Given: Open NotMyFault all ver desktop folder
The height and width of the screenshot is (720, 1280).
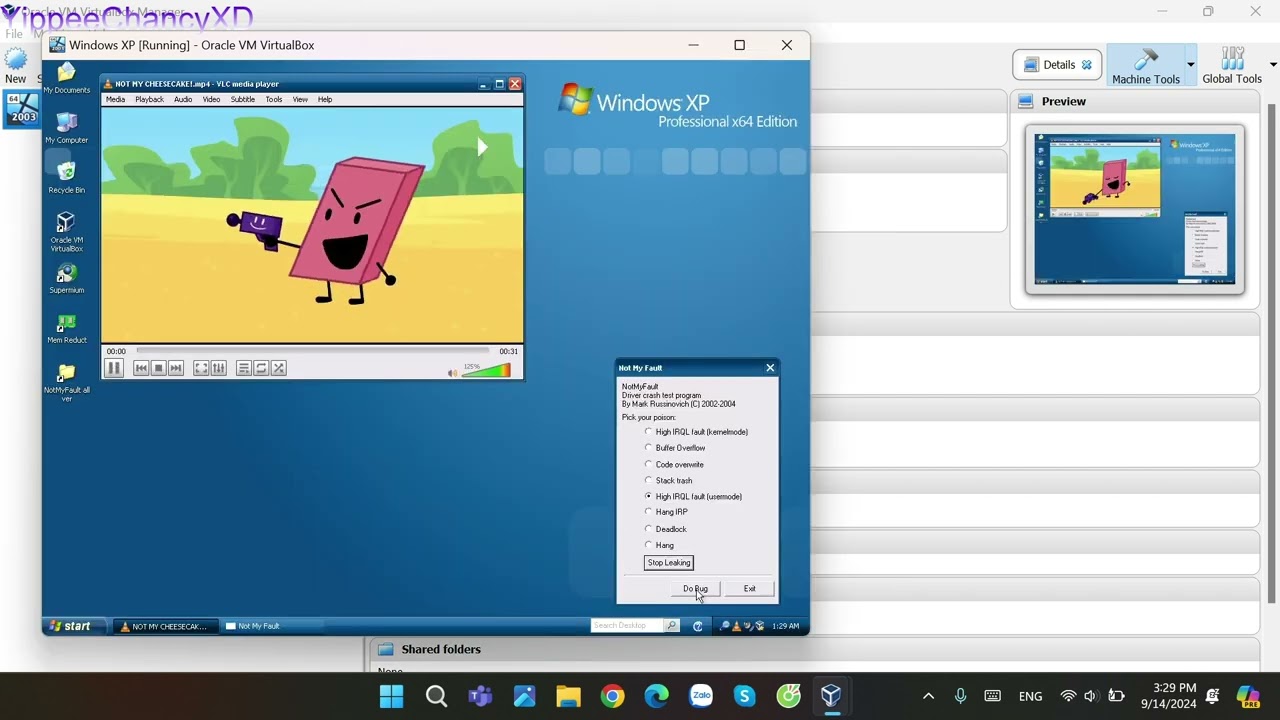Looking at the screenshot, I should pos(67,382).
